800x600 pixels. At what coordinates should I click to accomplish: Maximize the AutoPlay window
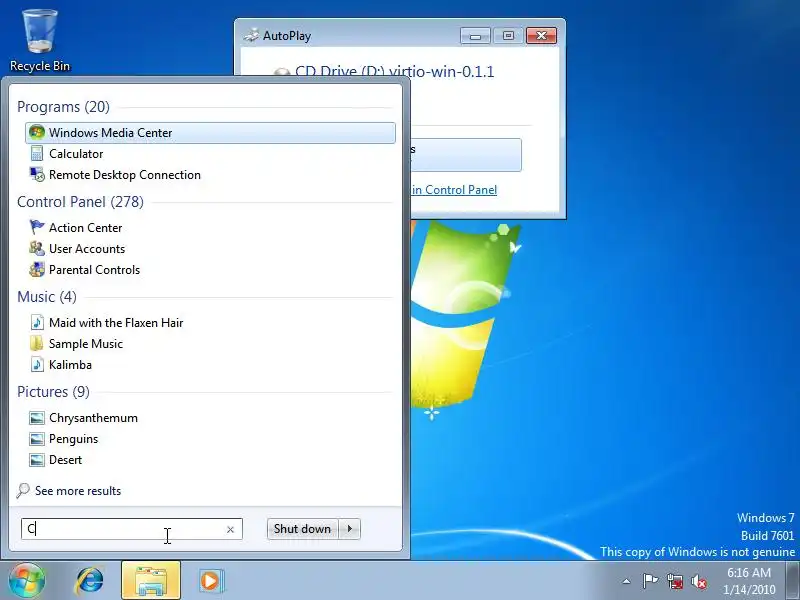point(508,36)
